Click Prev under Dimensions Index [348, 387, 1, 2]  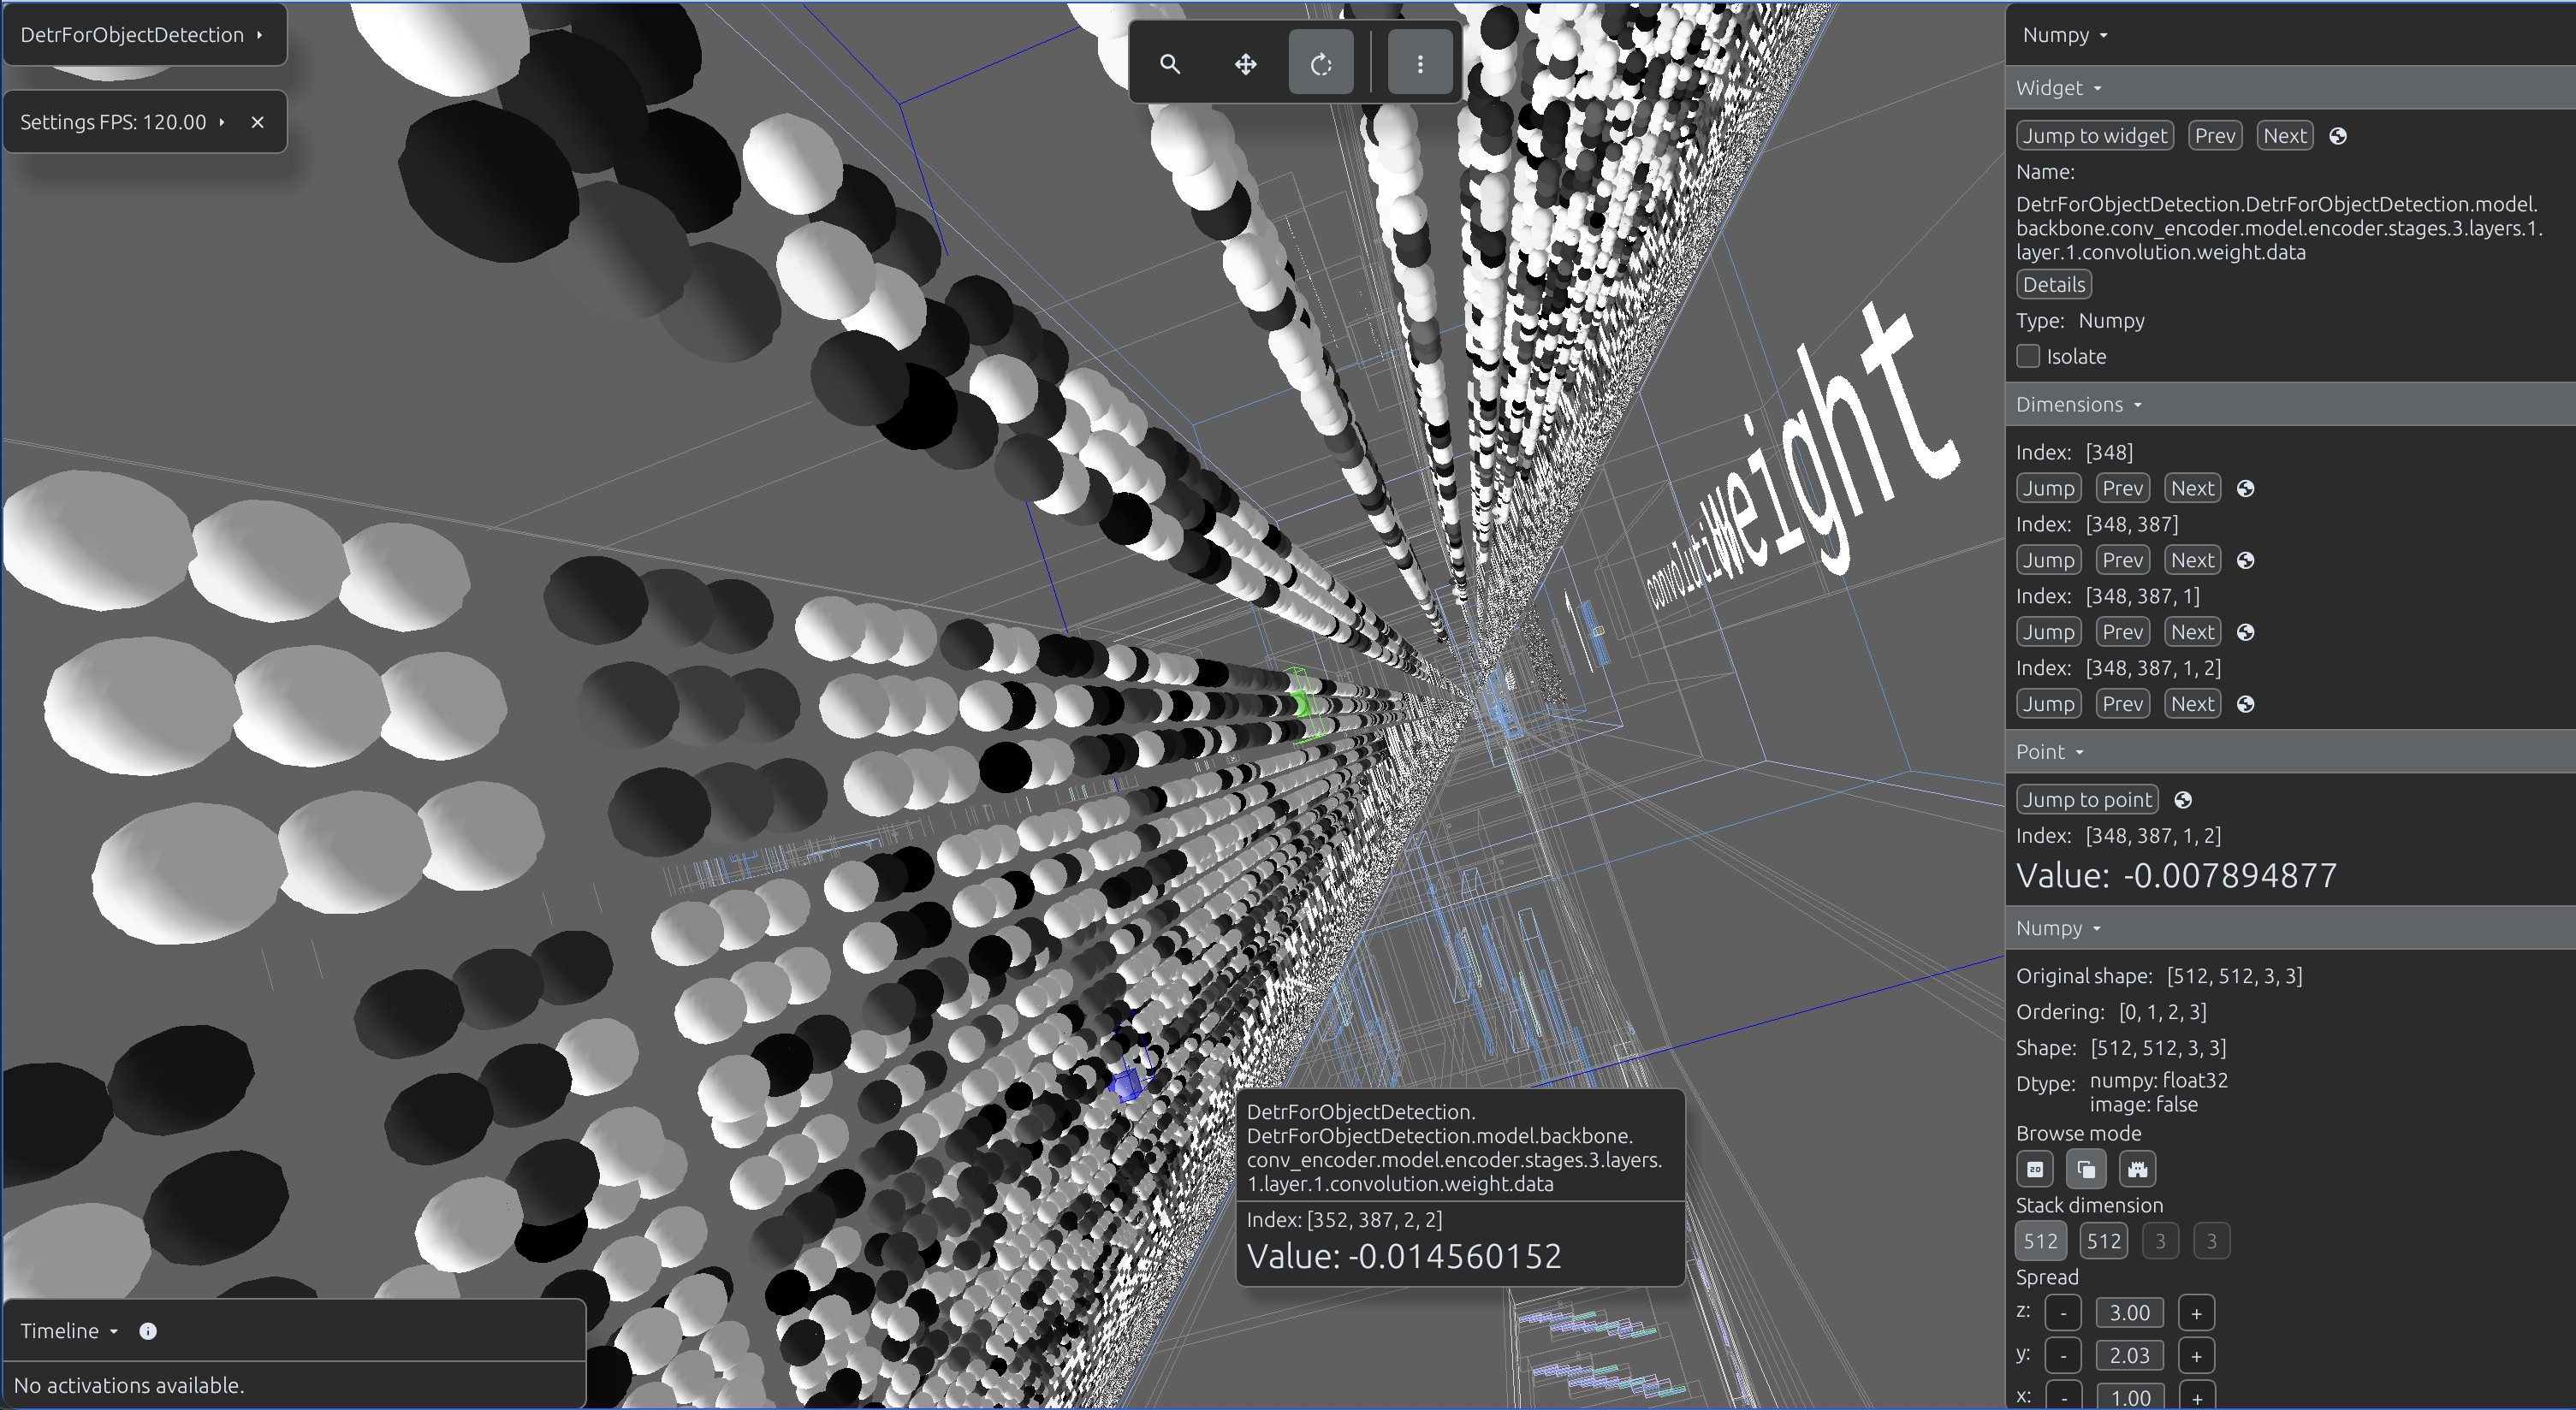(2122, 704)
